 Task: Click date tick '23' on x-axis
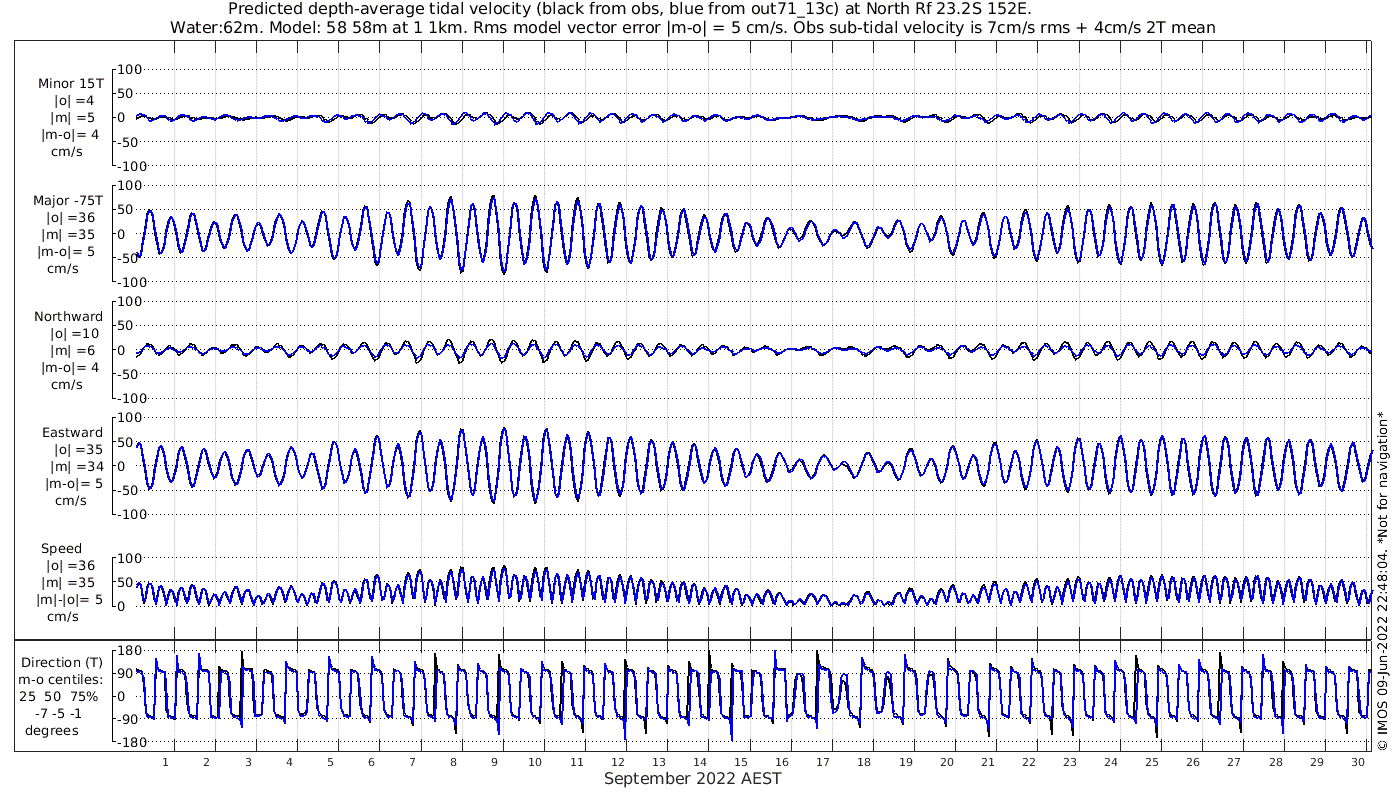1070,762
